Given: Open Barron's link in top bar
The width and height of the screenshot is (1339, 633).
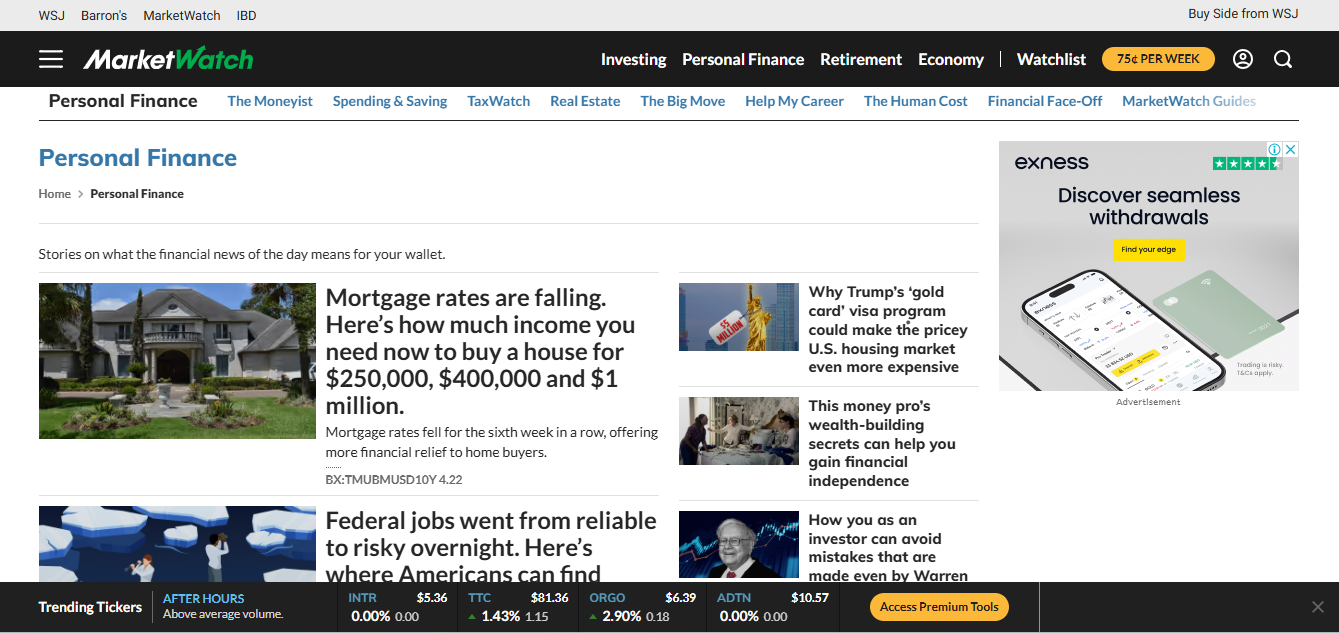Looking at the screenshot, I should coord(104,15).
